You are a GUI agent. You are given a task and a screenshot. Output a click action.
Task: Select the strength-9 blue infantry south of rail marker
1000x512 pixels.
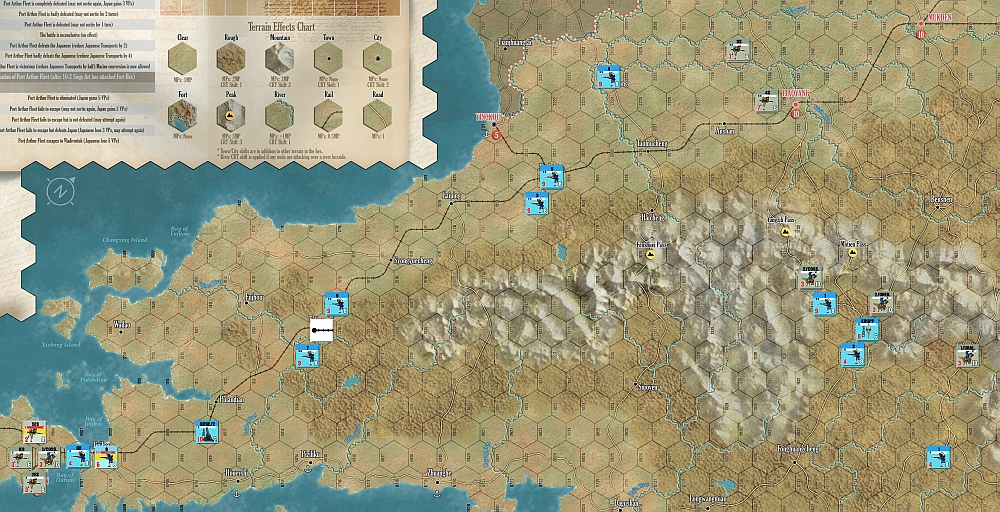coord(307,355)
